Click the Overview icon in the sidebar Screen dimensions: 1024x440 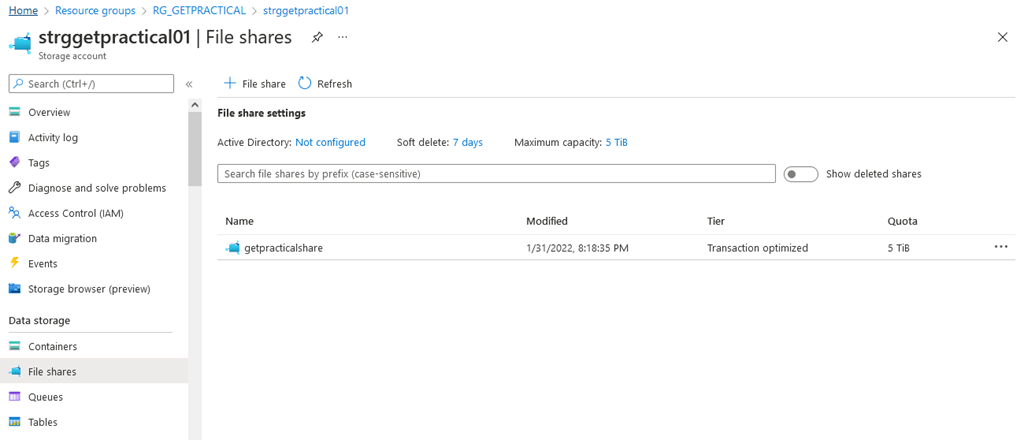(15, 112)
